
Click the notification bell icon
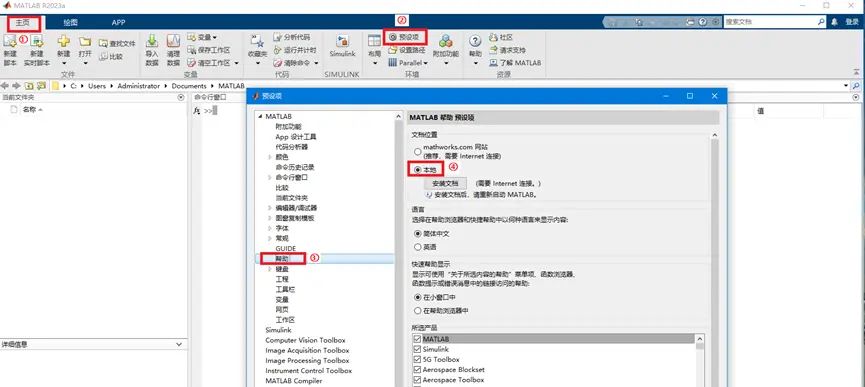pos(834,22)
